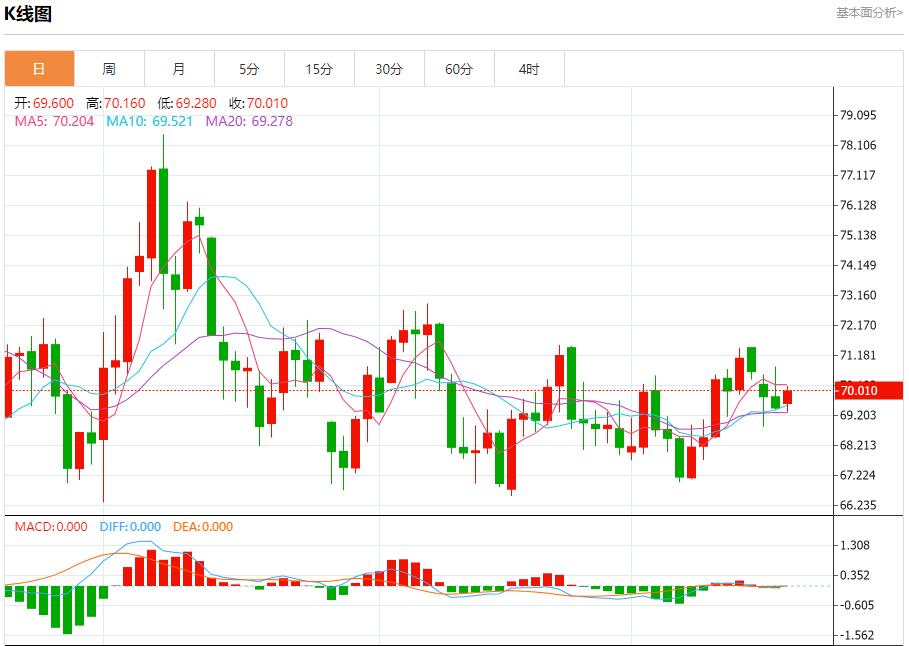Select the 日 daily chart tab
Viewport: 909px width, 646px height.
[39, 69]
